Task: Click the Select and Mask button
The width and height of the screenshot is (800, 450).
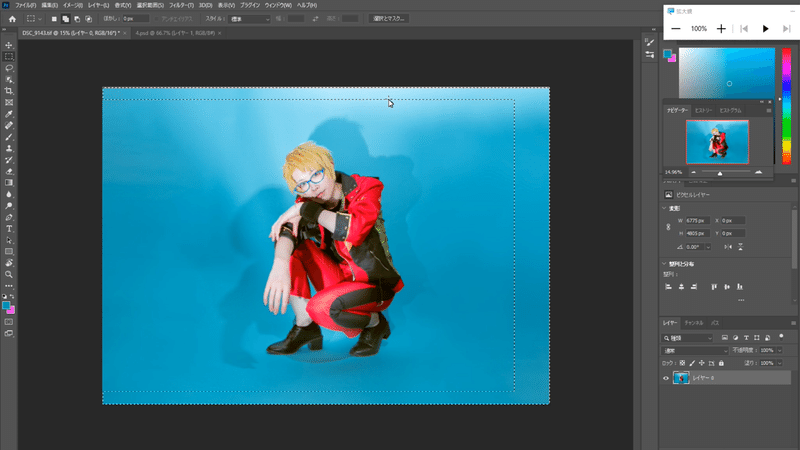Action: 388,18
